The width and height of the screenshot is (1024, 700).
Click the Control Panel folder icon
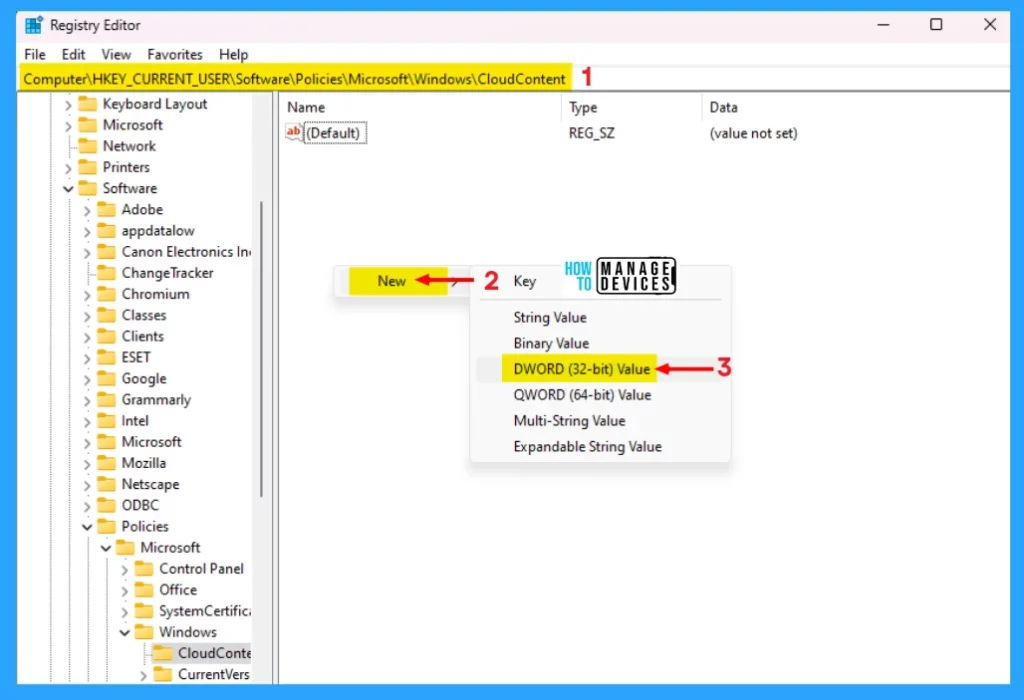click(144, 569)
